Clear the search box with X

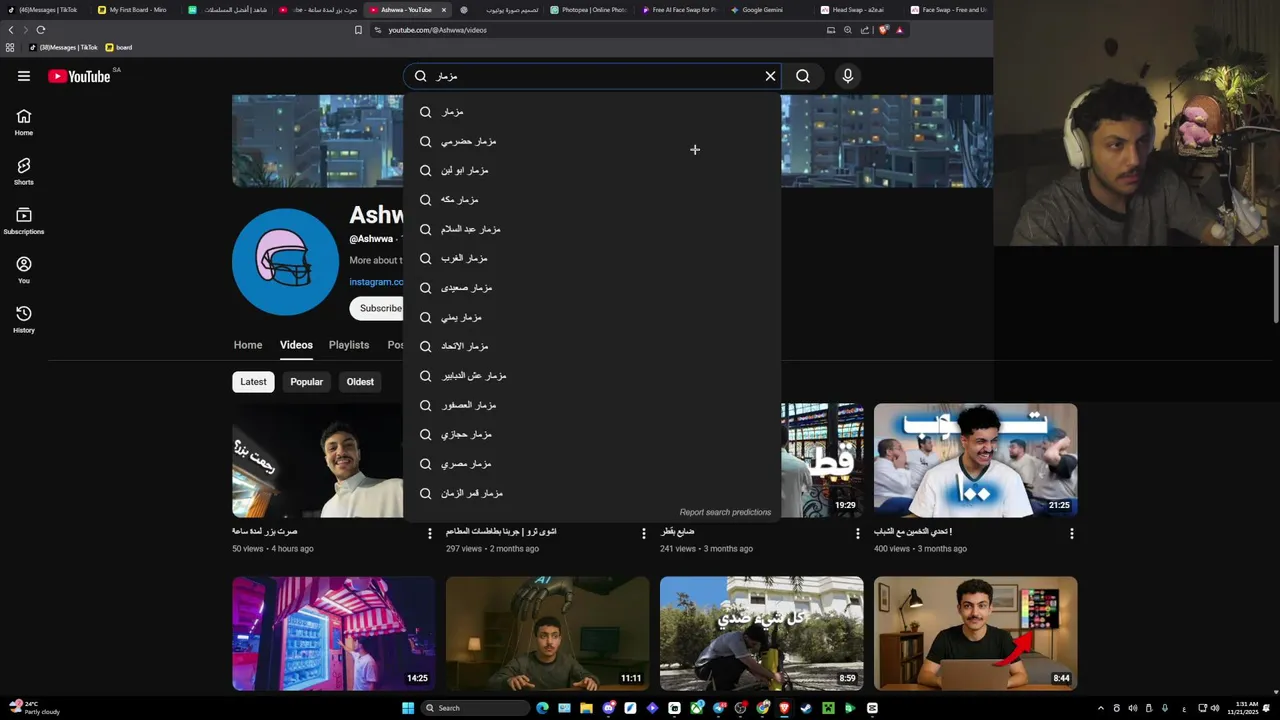[770, 76]
